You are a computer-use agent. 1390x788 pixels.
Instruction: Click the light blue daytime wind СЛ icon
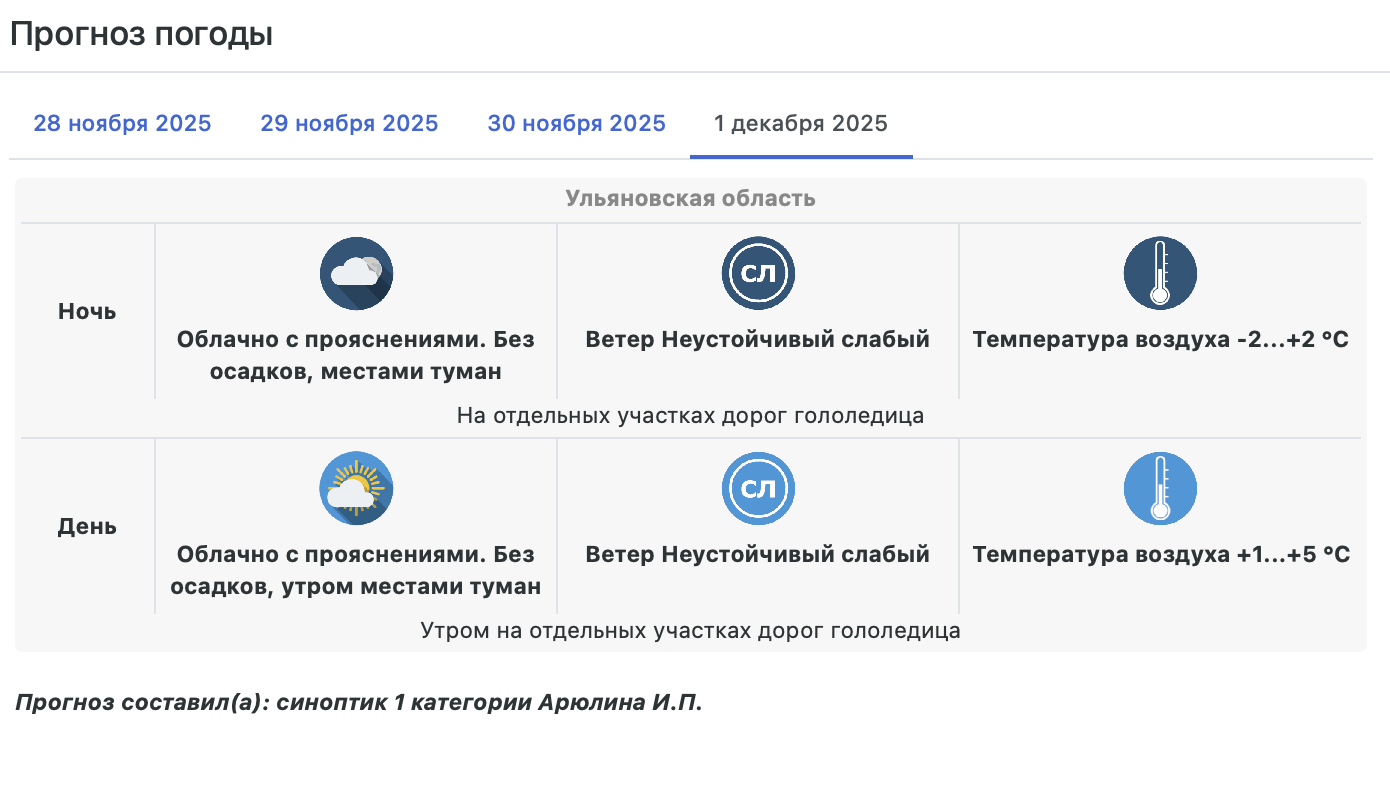758,488
